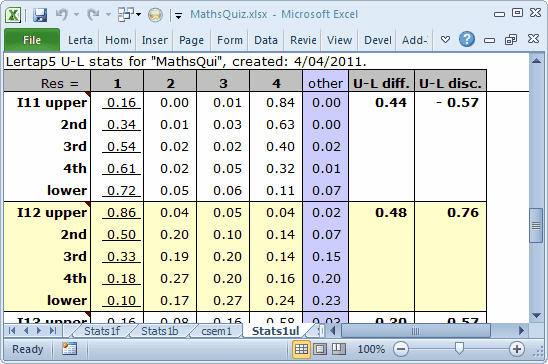This screenshot has width=548, height=364.
Task: Open the File tab
Action: (x=32, y=40)
